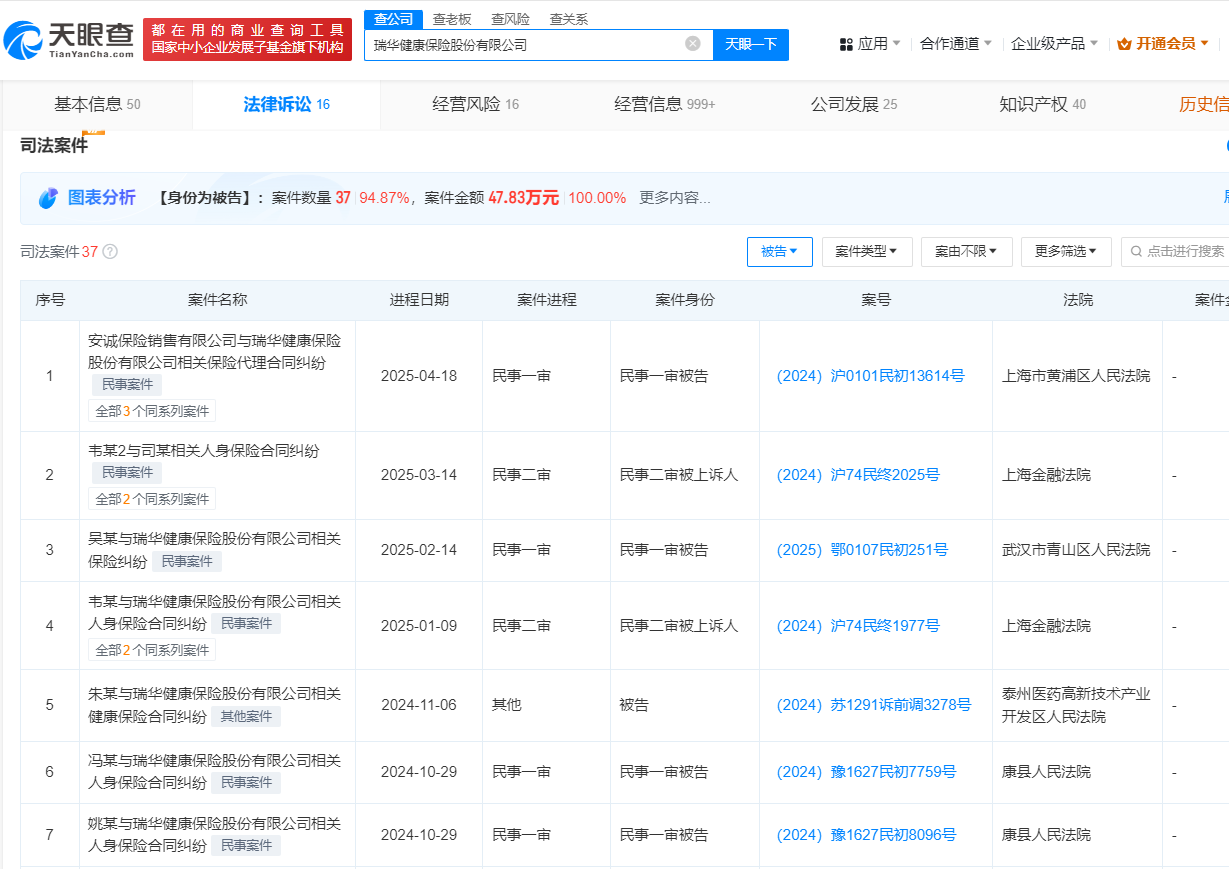
Task: Open the 公司发展 tab
Action: click(x=853, y=105)
